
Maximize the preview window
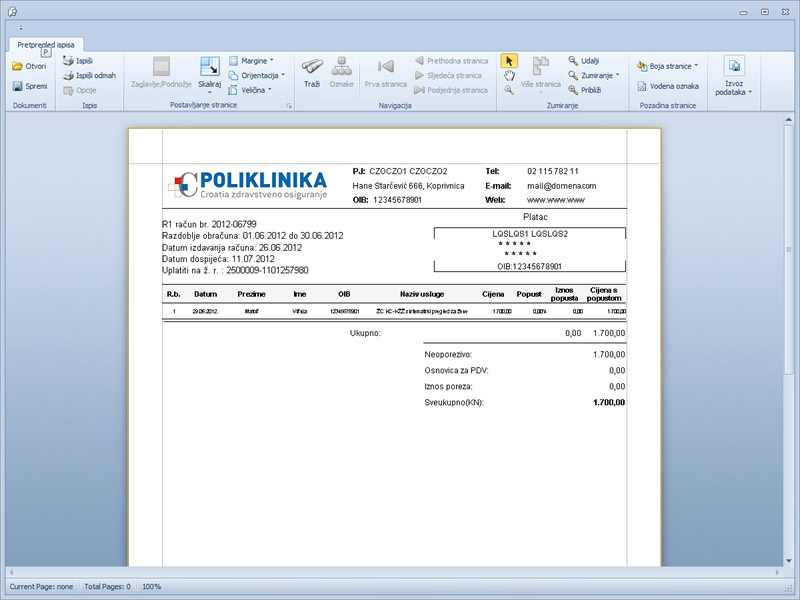point(764,11)
